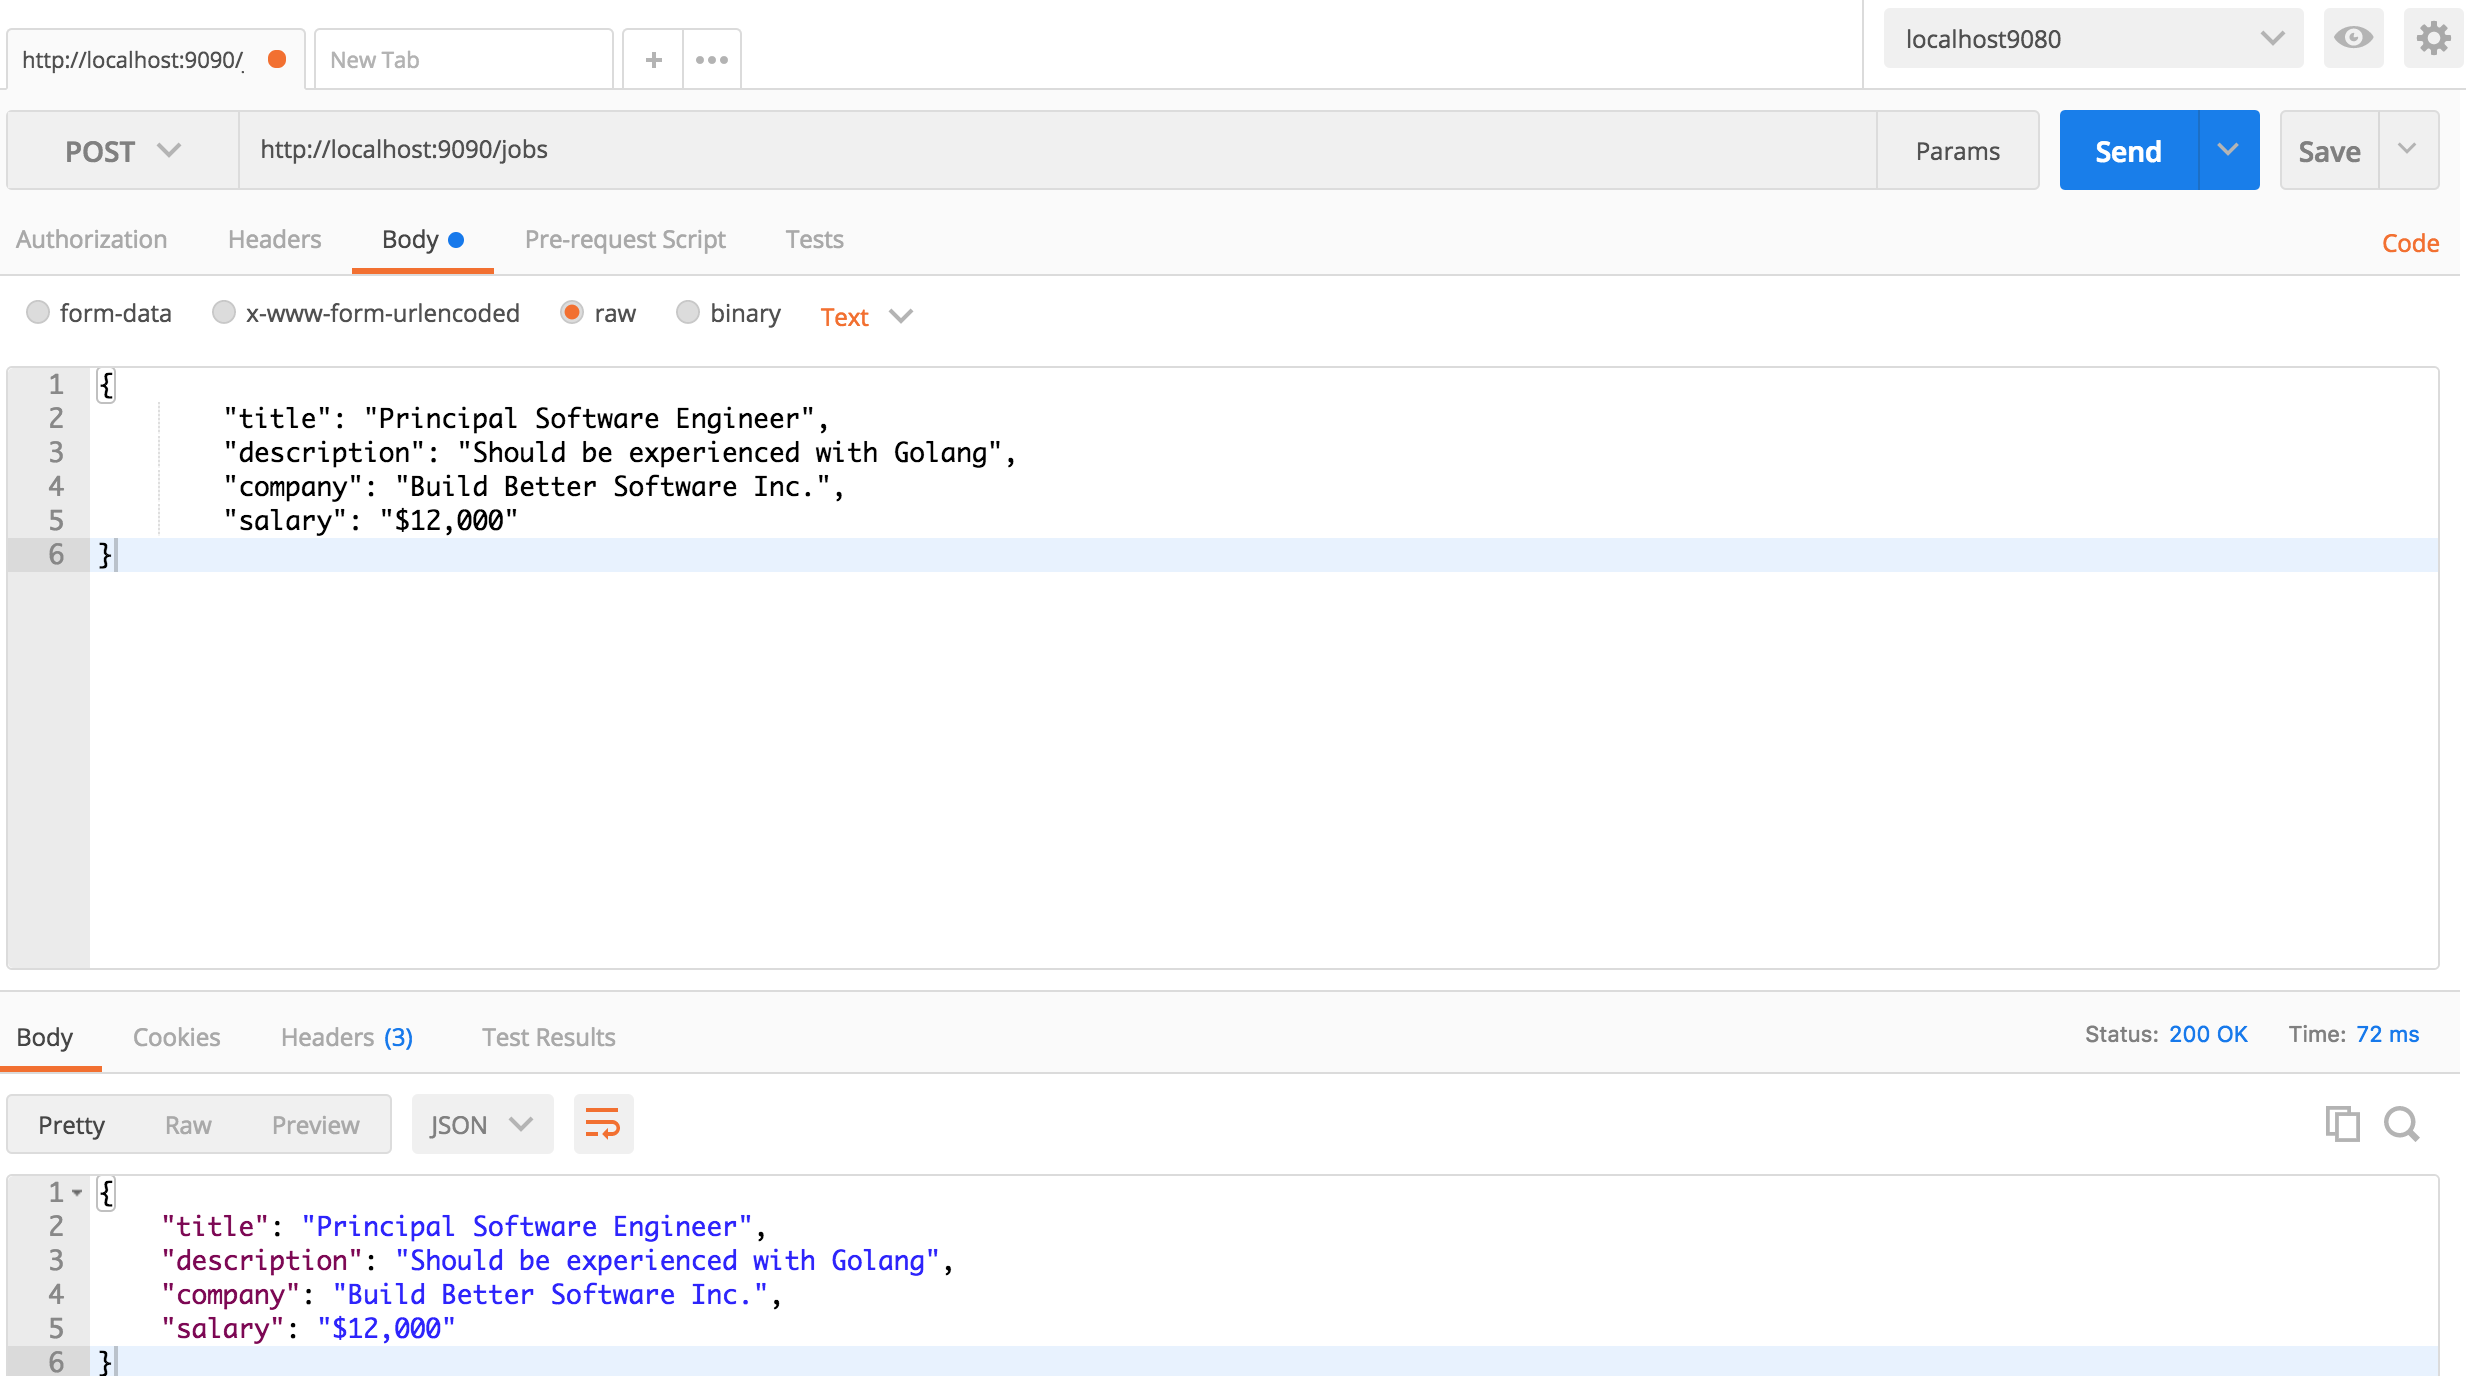This screenshot has width=2466, height=1376.
Task: Select the form-data radio button
Action: pyautogui.click(x=36, y=313)
